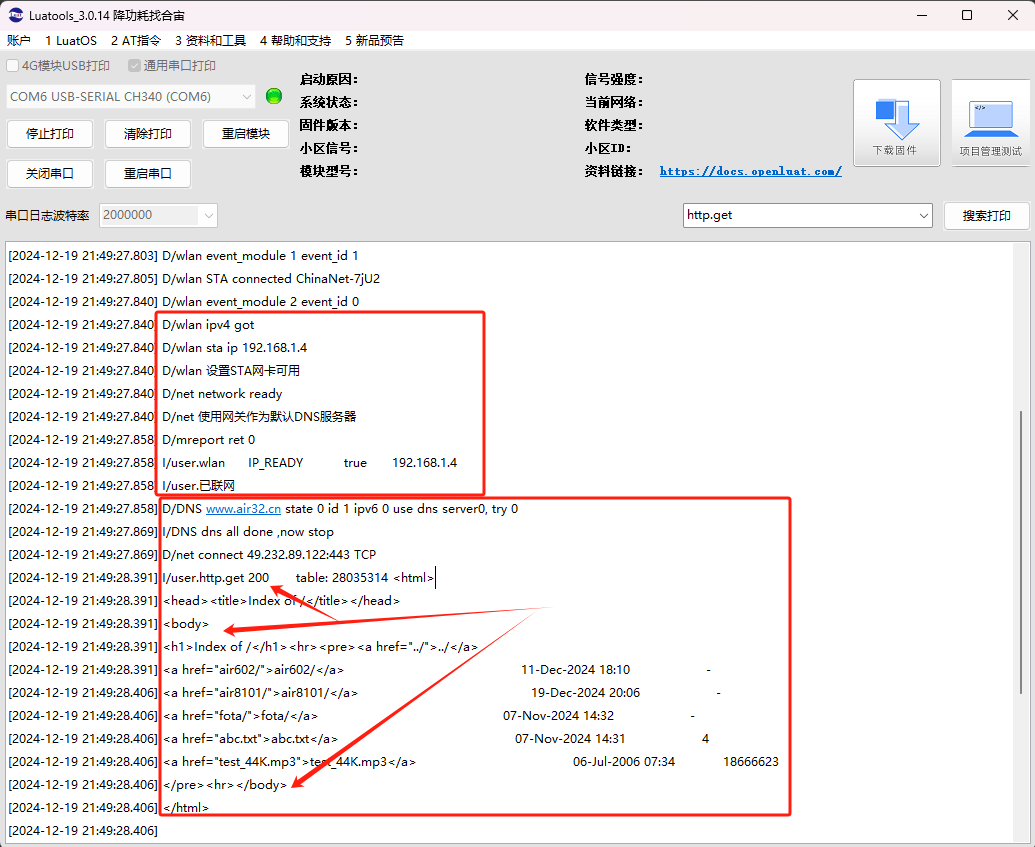Close the Luatools window
The height and width of the screenshot is (847, 1035).
point(1013,15)
